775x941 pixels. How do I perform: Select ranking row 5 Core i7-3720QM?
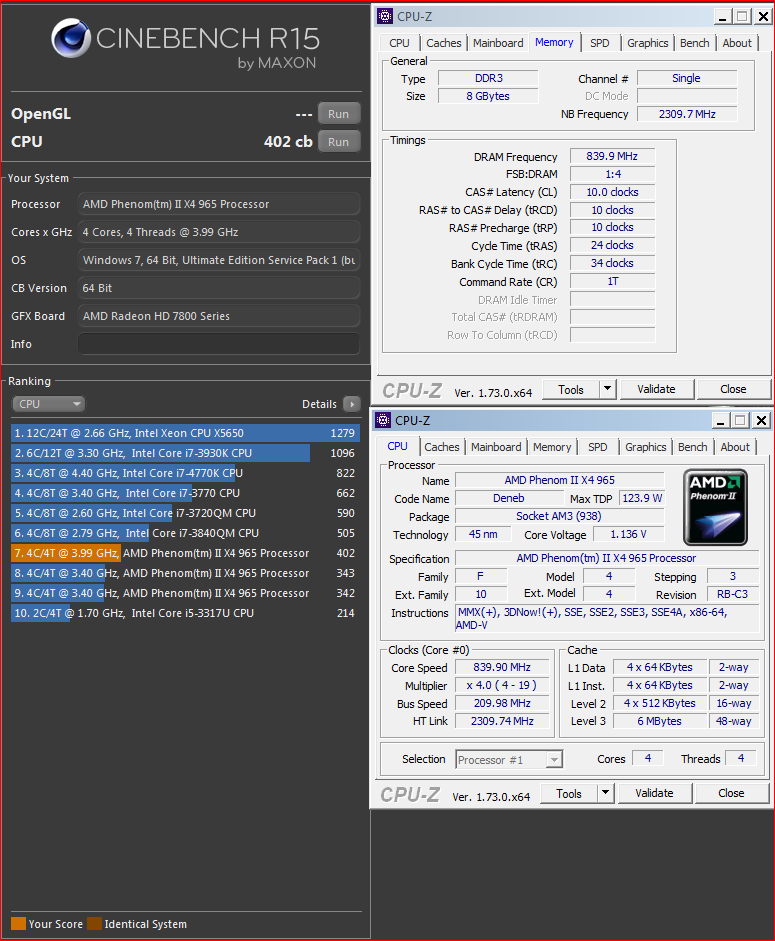pos(185,513)
